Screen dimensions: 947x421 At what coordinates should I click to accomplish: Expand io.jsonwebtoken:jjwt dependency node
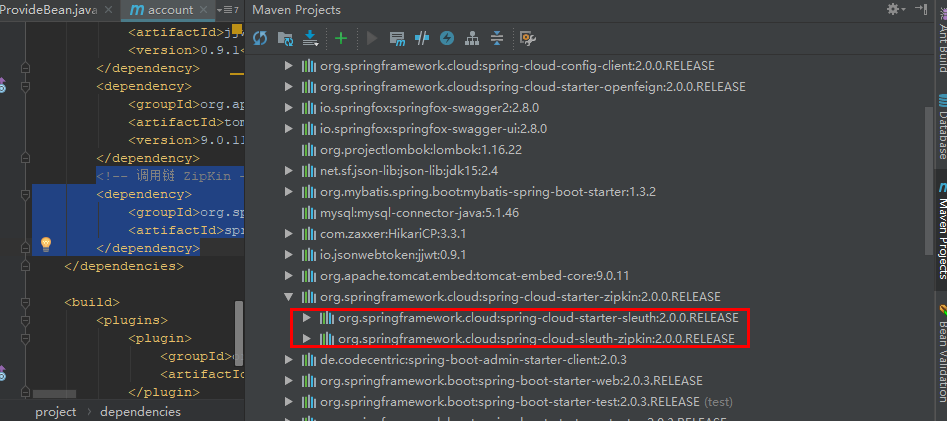click(289, 255)
